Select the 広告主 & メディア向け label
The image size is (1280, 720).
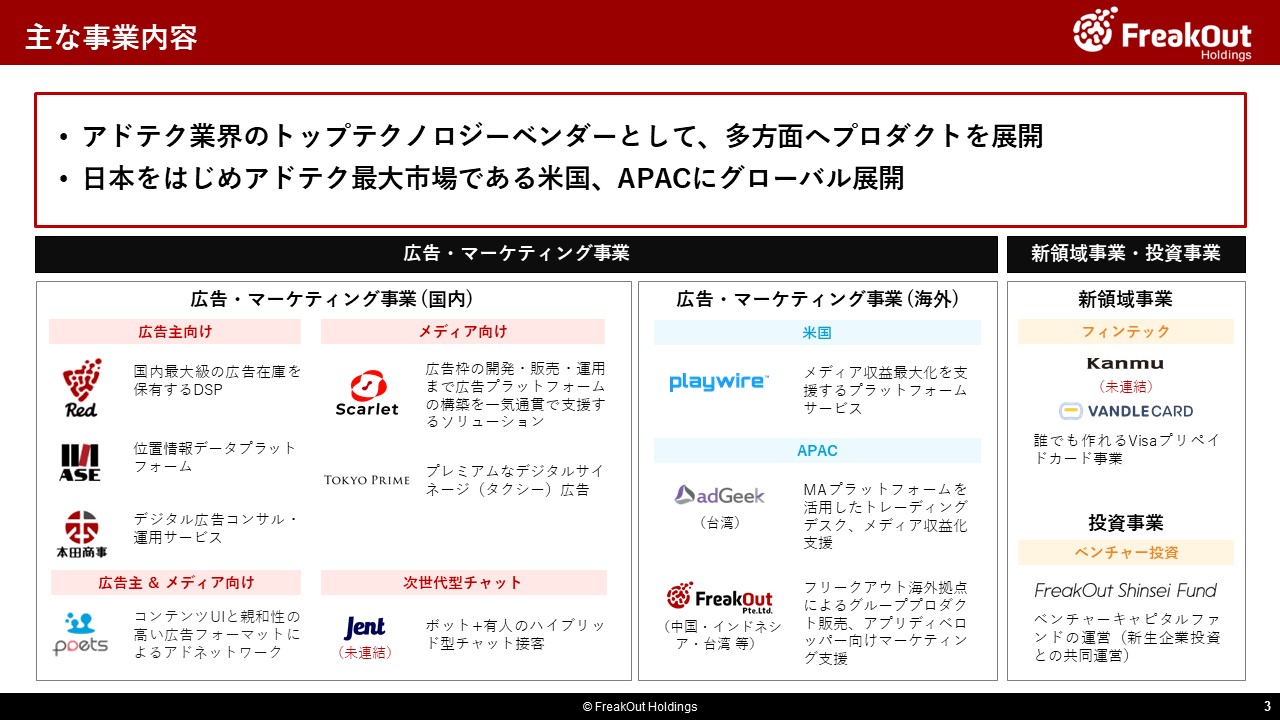[175, 582]
